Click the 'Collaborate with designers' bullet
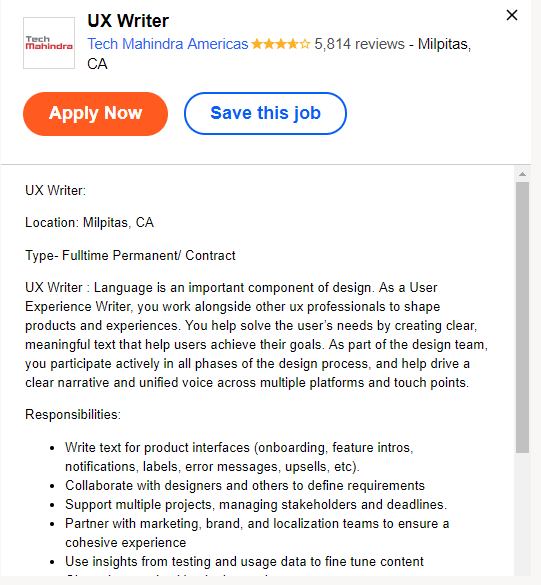This screenshot has height=585, width=541. (245, 485)
